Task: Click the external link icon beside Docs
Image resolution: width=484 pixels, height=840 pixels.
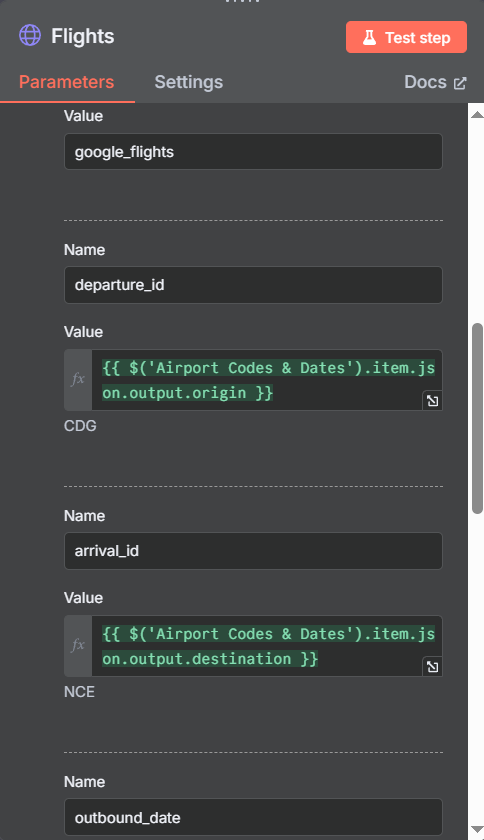Action: pos(460,83)
